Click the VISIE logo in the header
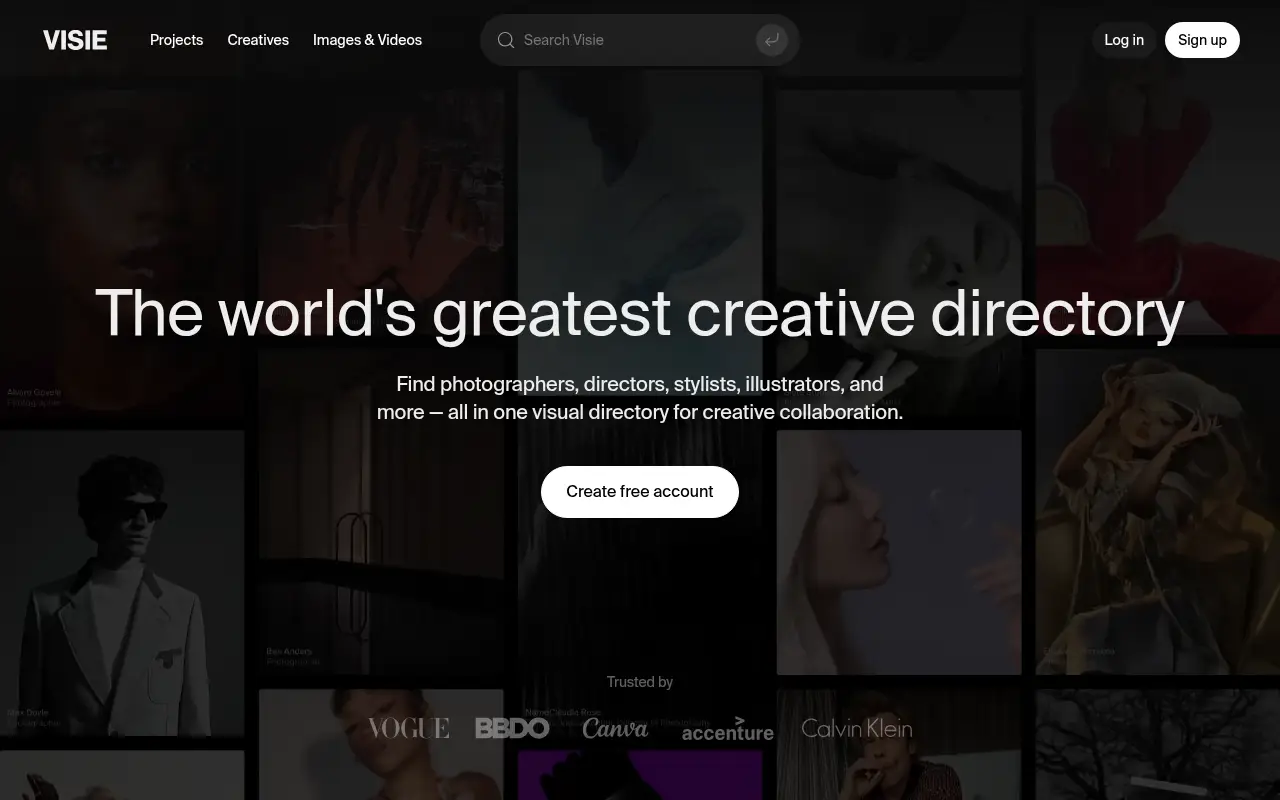The height and width of the screenshot is (800, 1280). (x=75, y=40)
